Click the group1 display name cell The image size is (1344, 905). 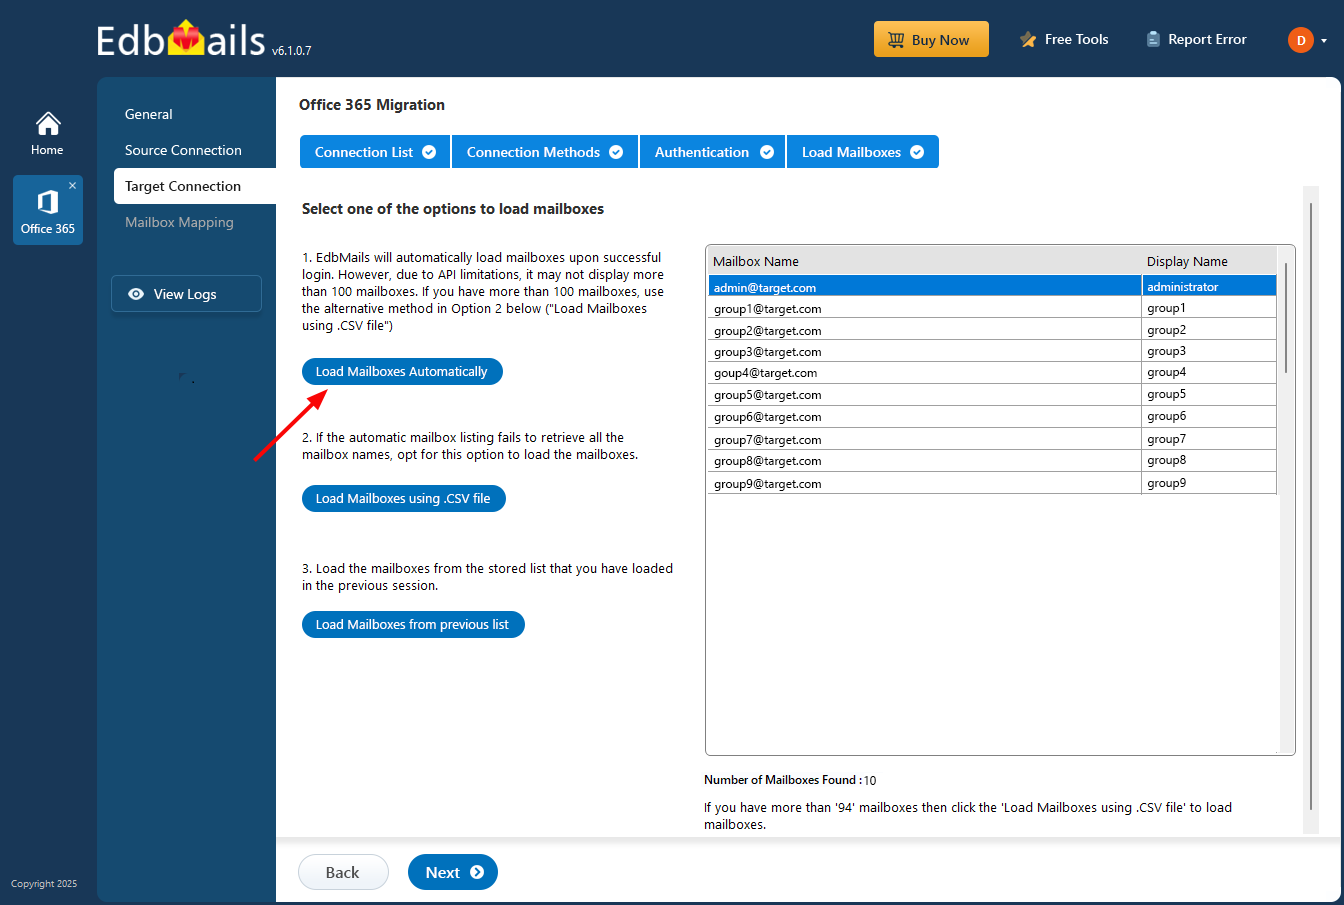(1209, 308)
